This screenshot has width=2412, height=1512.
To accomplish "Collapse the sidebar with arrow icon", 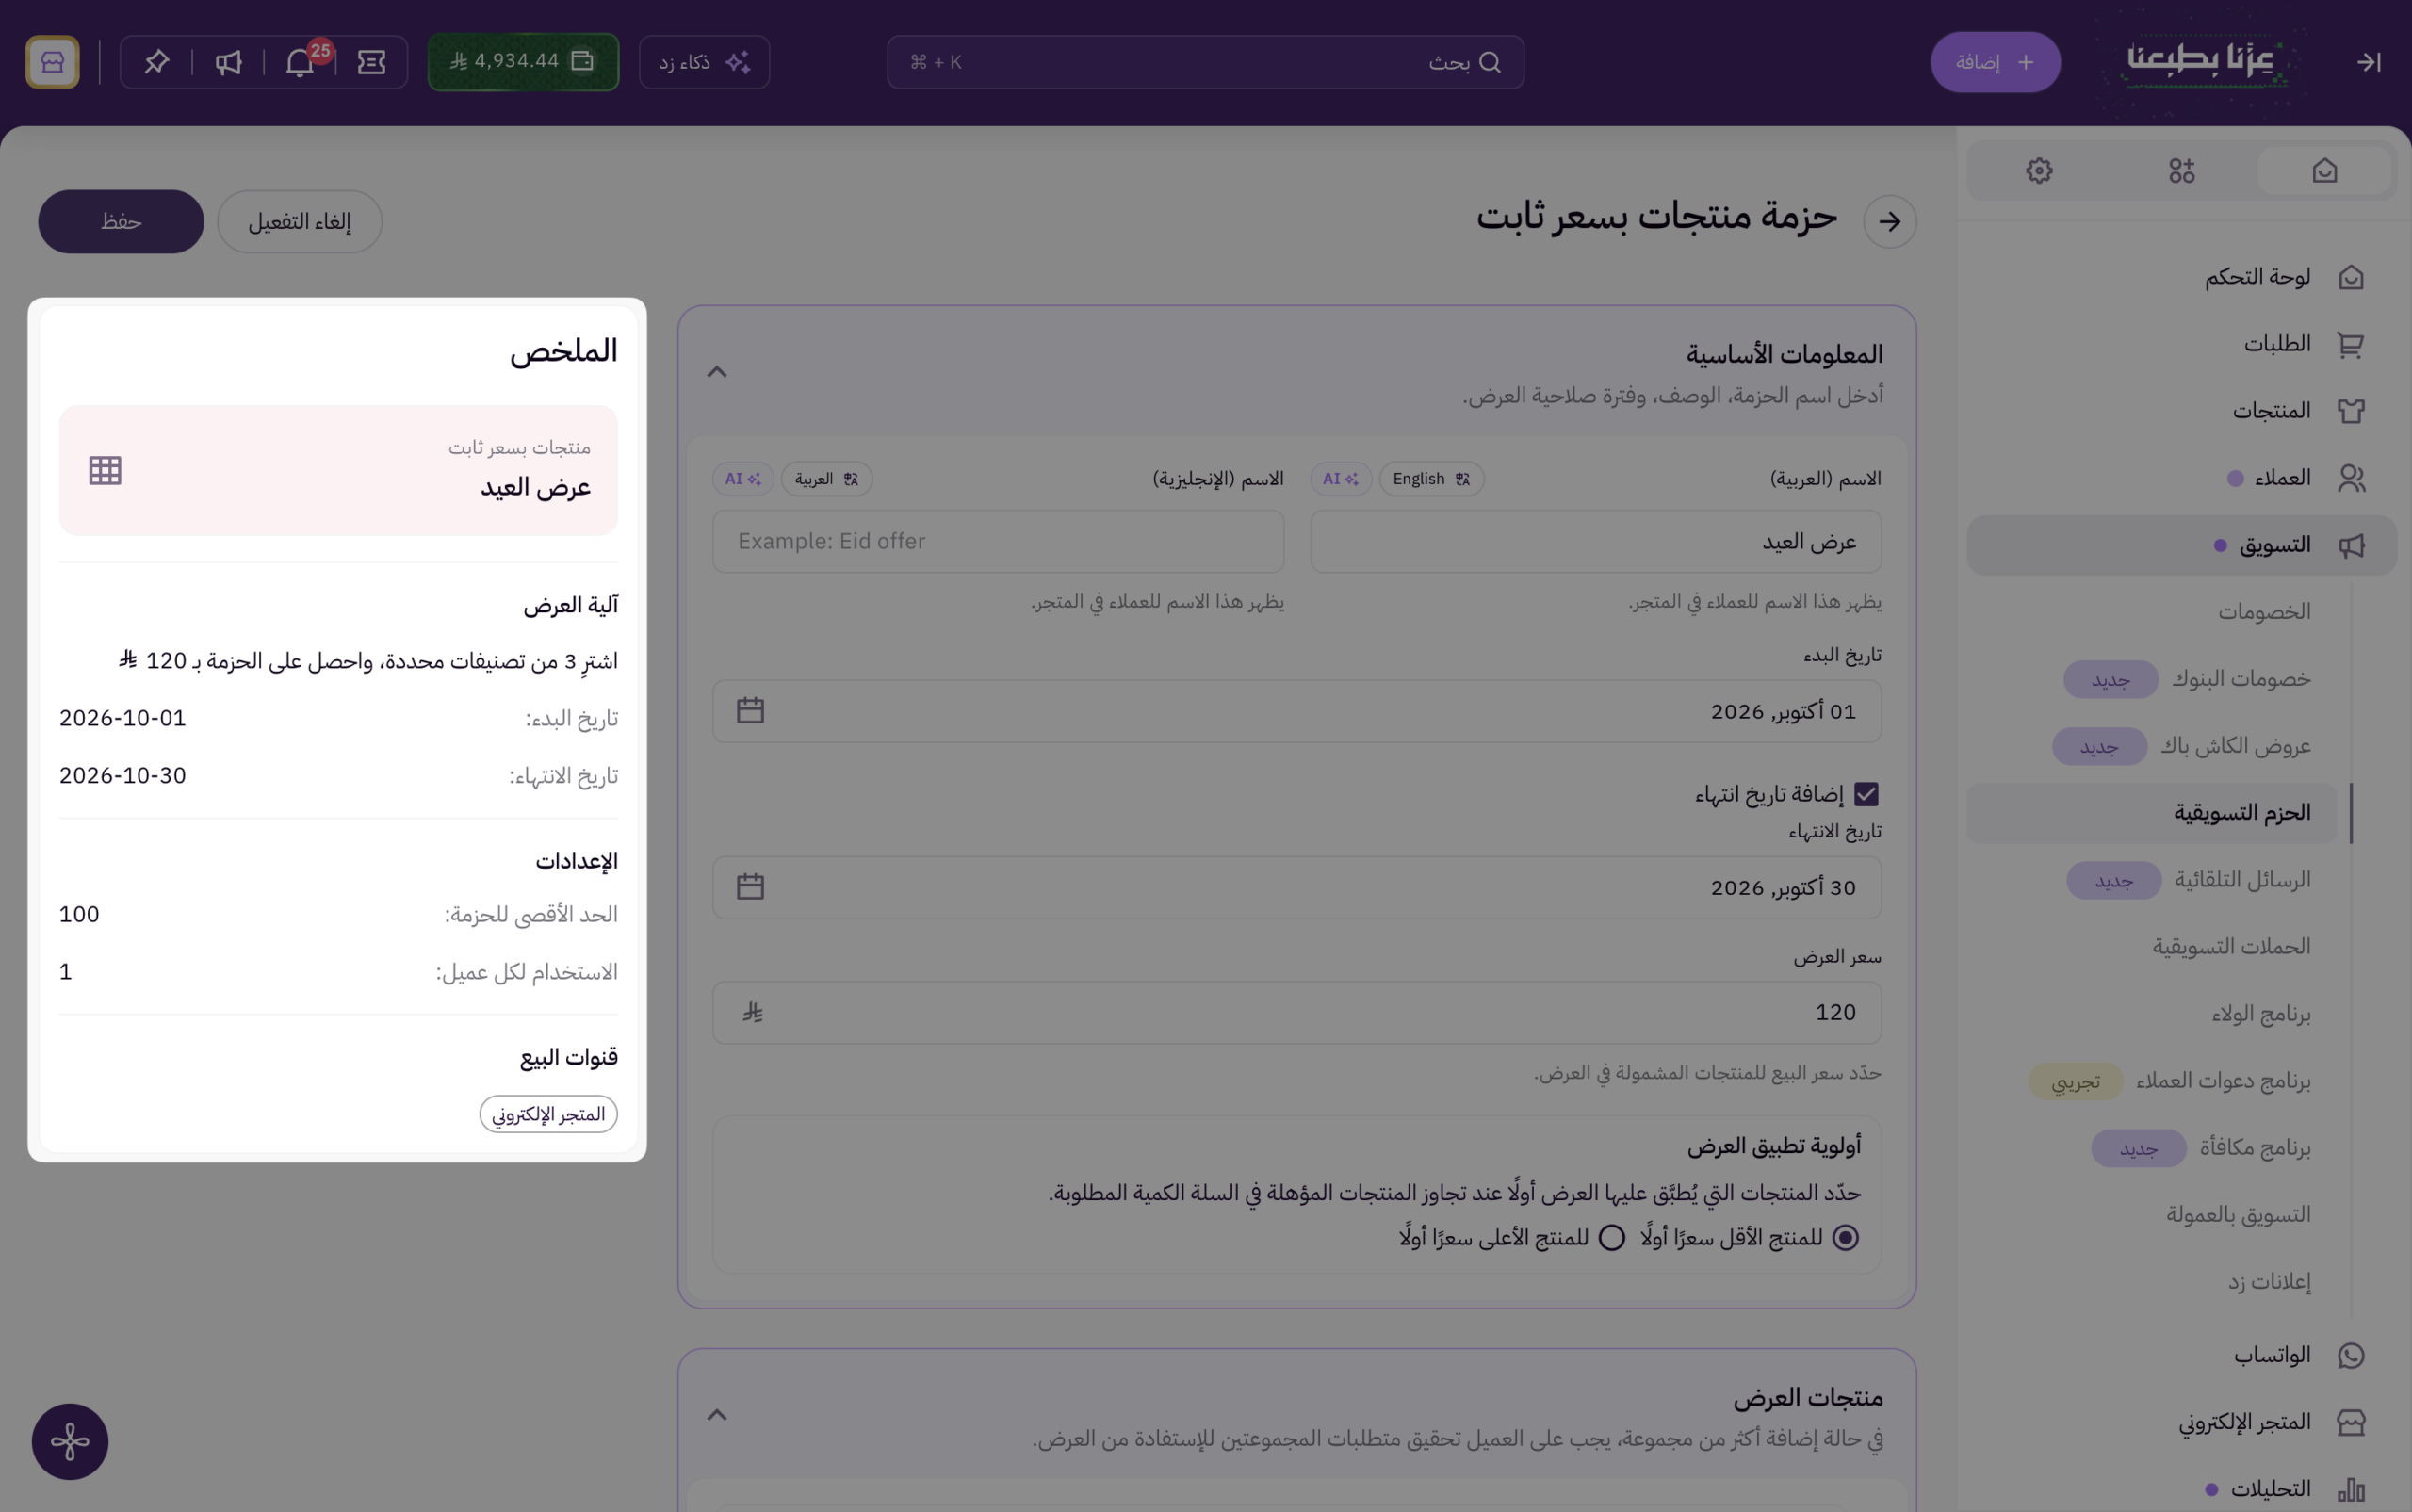I will (x=2368, y=62).
